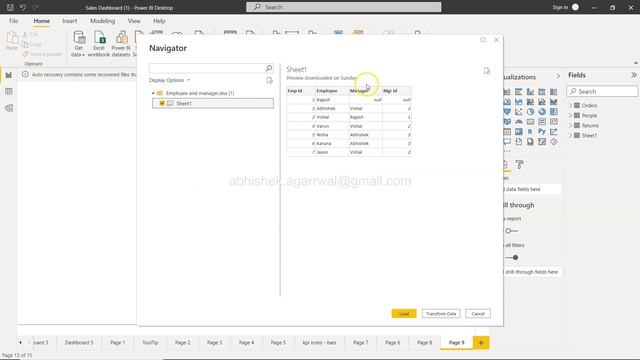
Task: Collapse Employee and manager.xlsx tree node
Action: coord(153,93)
